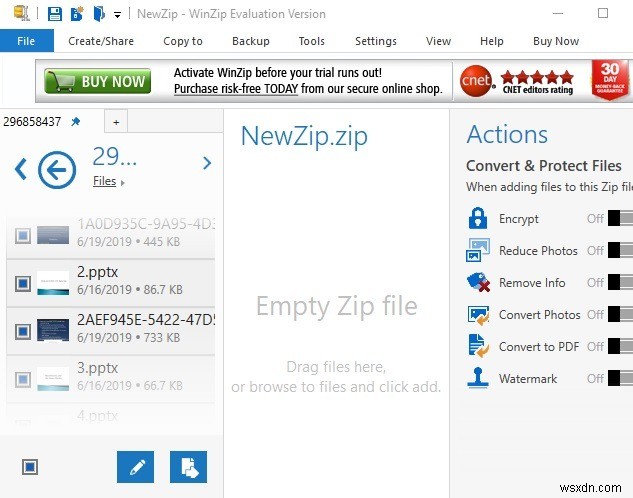Open the quick access toolbar dropdown arrow

click(118, 15)
